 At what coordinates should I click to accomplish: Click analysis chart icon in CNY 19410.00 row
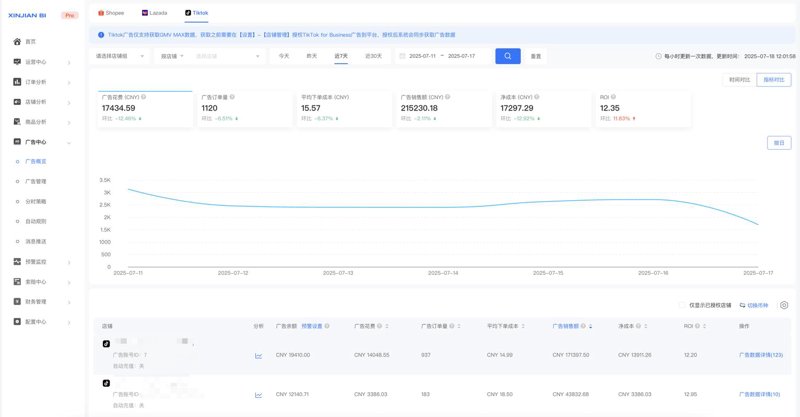(x=258, y=356)
